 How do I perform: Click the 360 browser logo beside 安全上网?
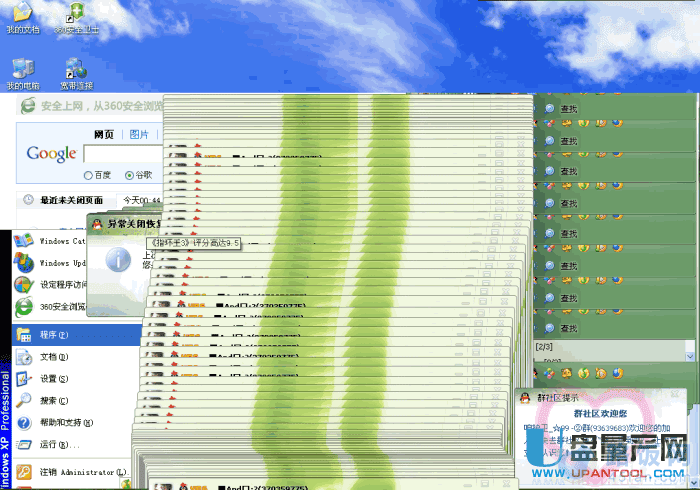pos(28,106)
